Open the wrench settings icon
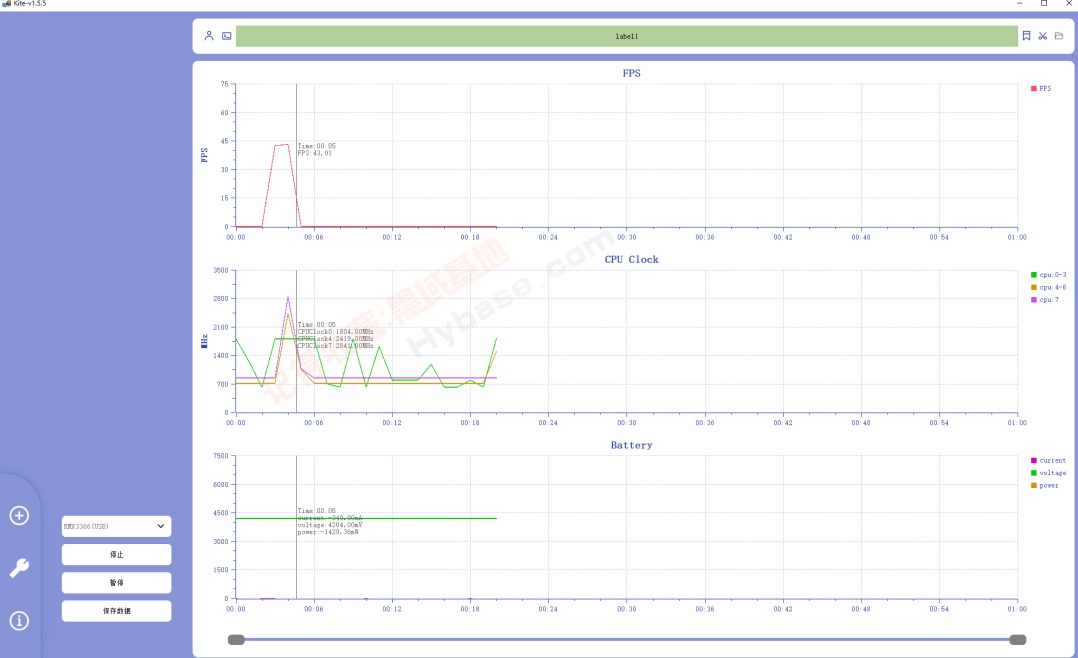Screen dimensions: 1078x658 (x=19, y=568)
